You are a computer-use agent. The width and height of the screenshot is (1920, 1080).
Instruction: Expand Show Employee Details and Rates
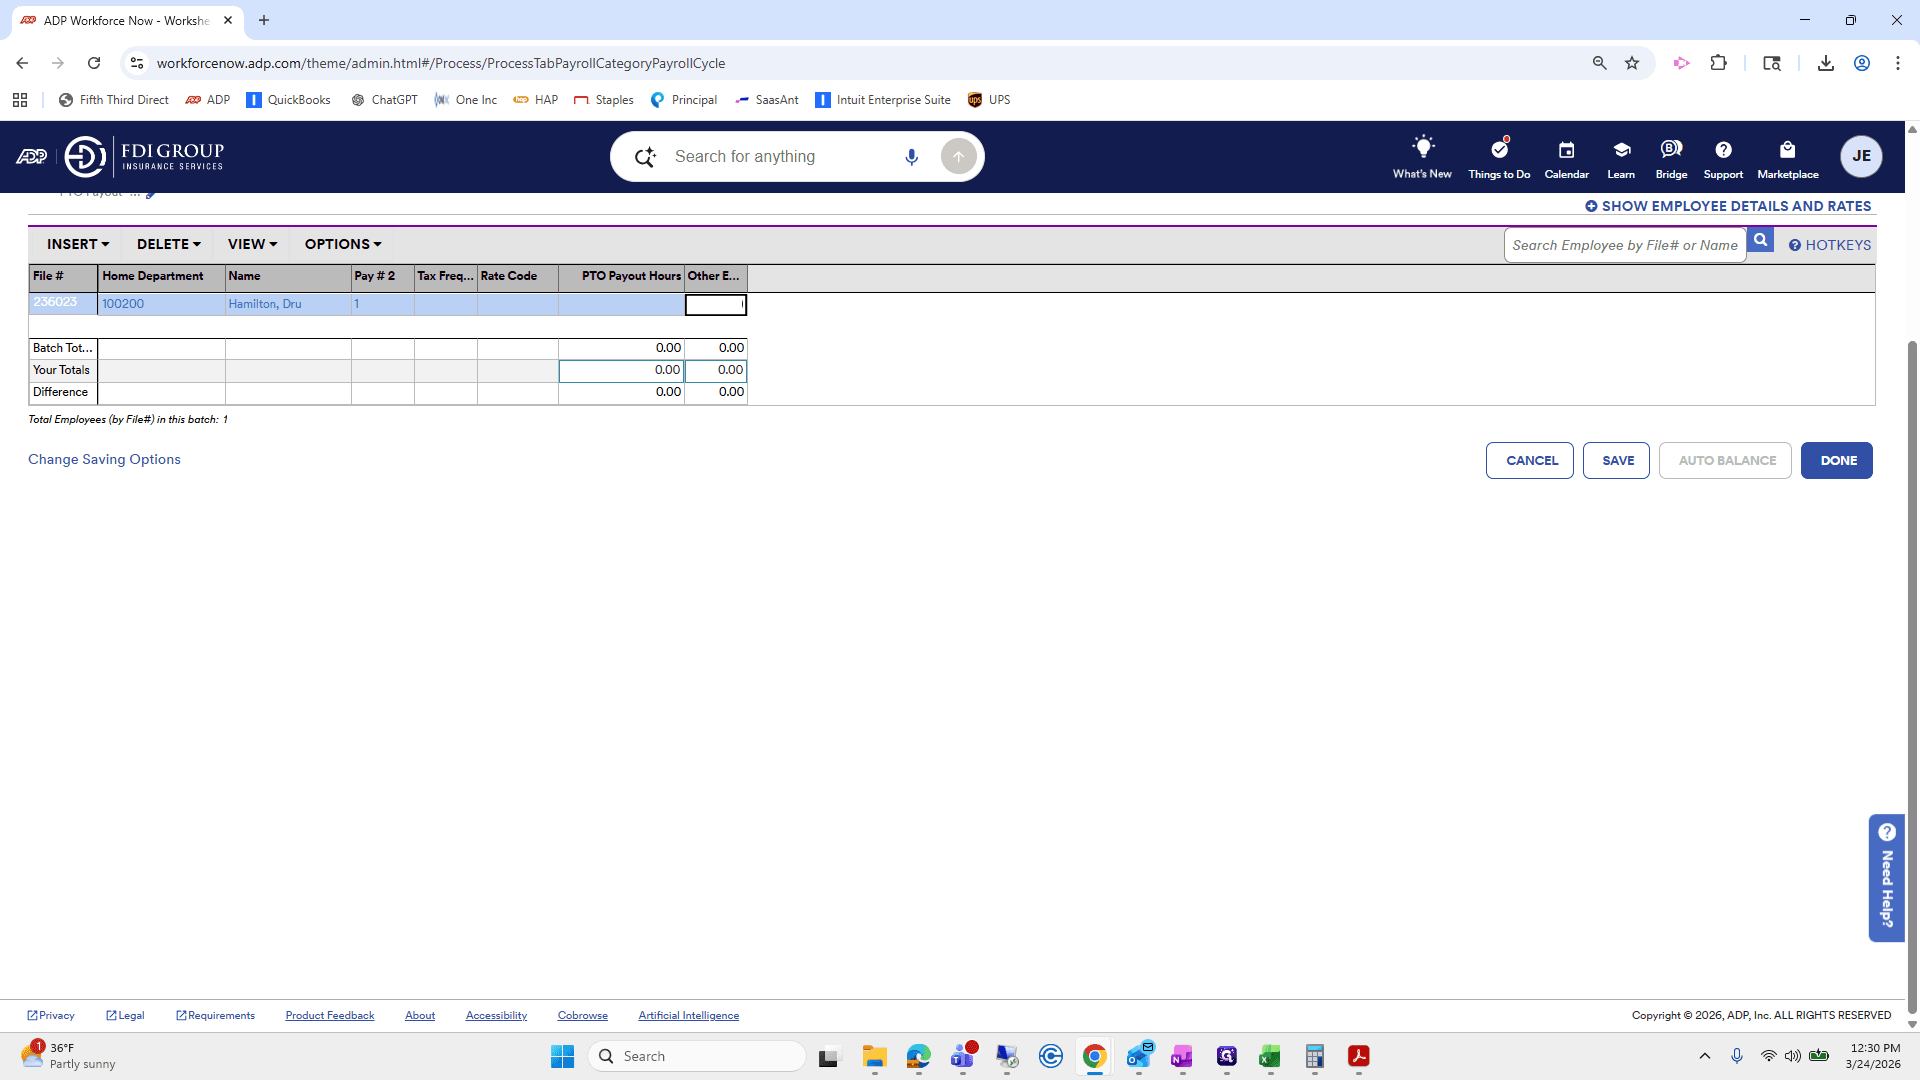1728,206
